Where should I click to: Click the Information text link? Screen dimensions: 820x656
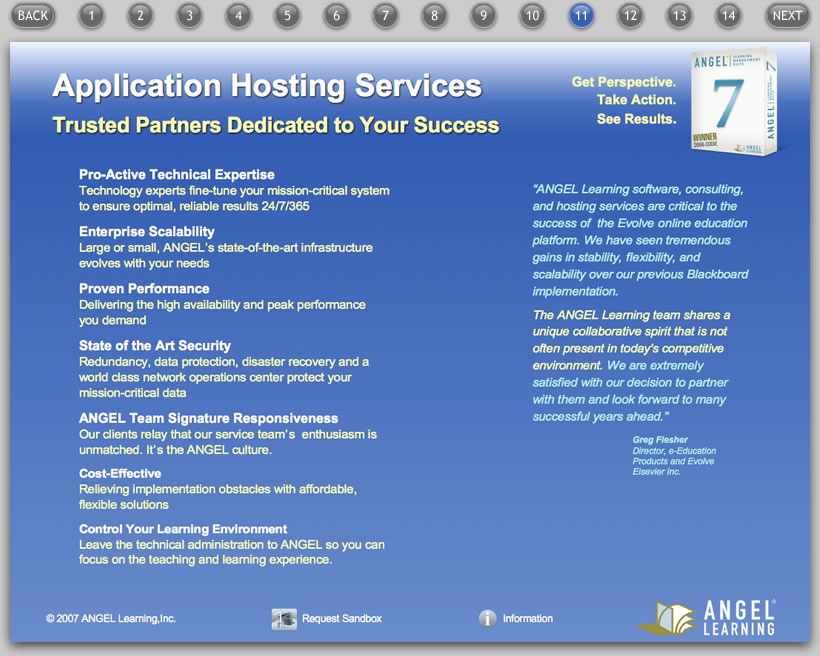pos(528,619)
